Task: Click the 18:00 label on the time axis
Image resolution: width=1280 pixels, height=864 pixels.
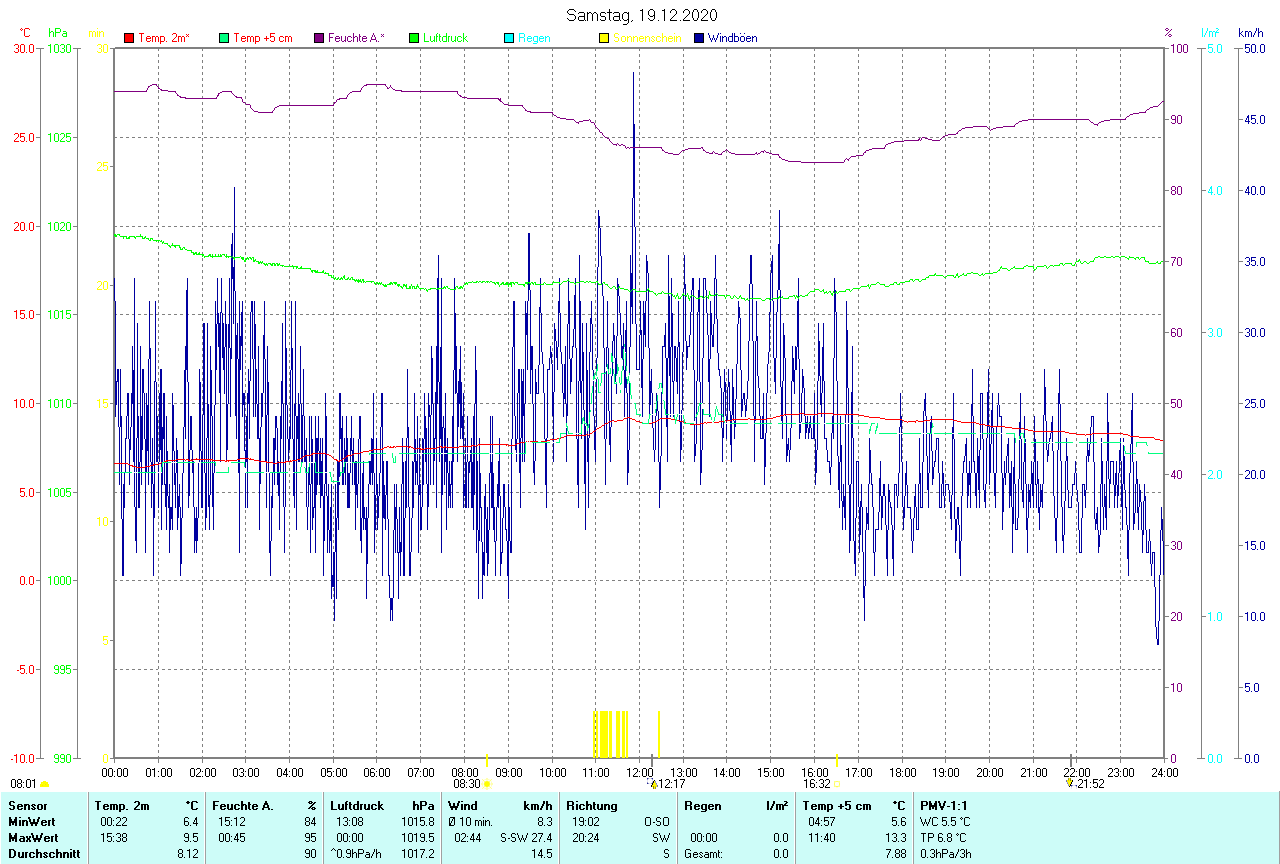Action: (x=902, y=772)
